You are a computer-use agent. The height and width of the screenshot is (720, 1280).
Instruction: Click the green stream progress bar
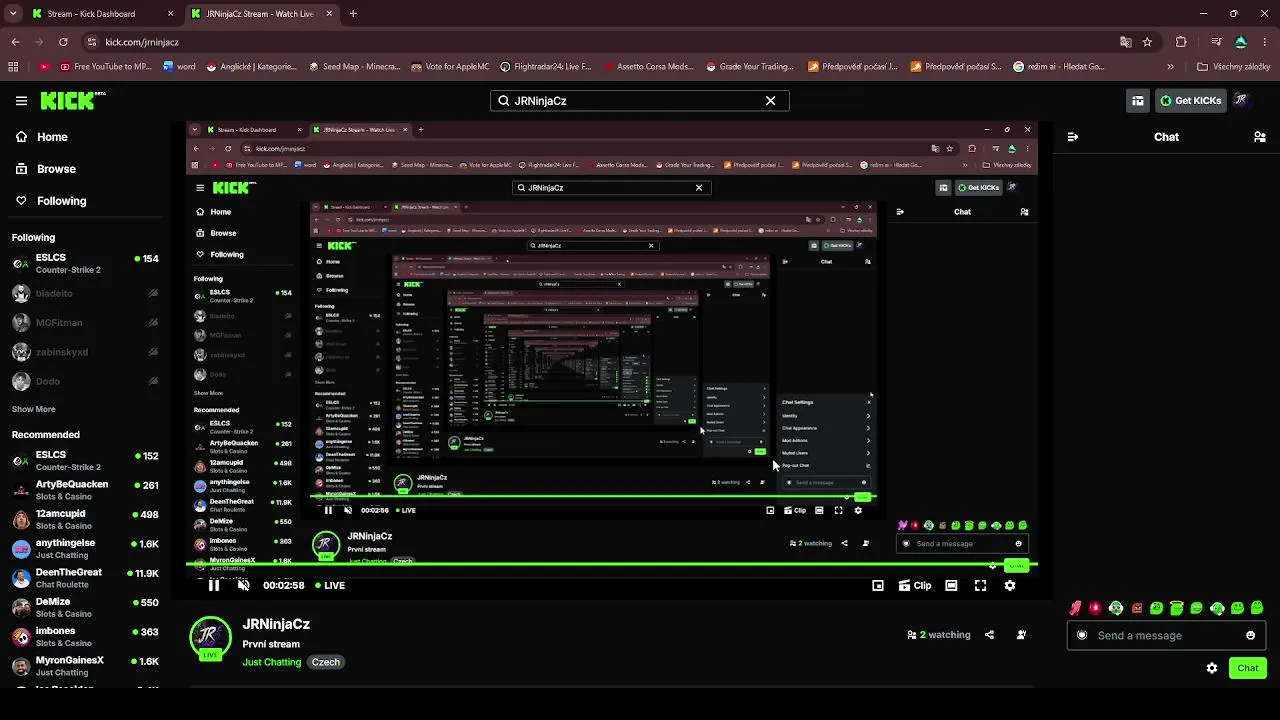(x=612, y=566)
